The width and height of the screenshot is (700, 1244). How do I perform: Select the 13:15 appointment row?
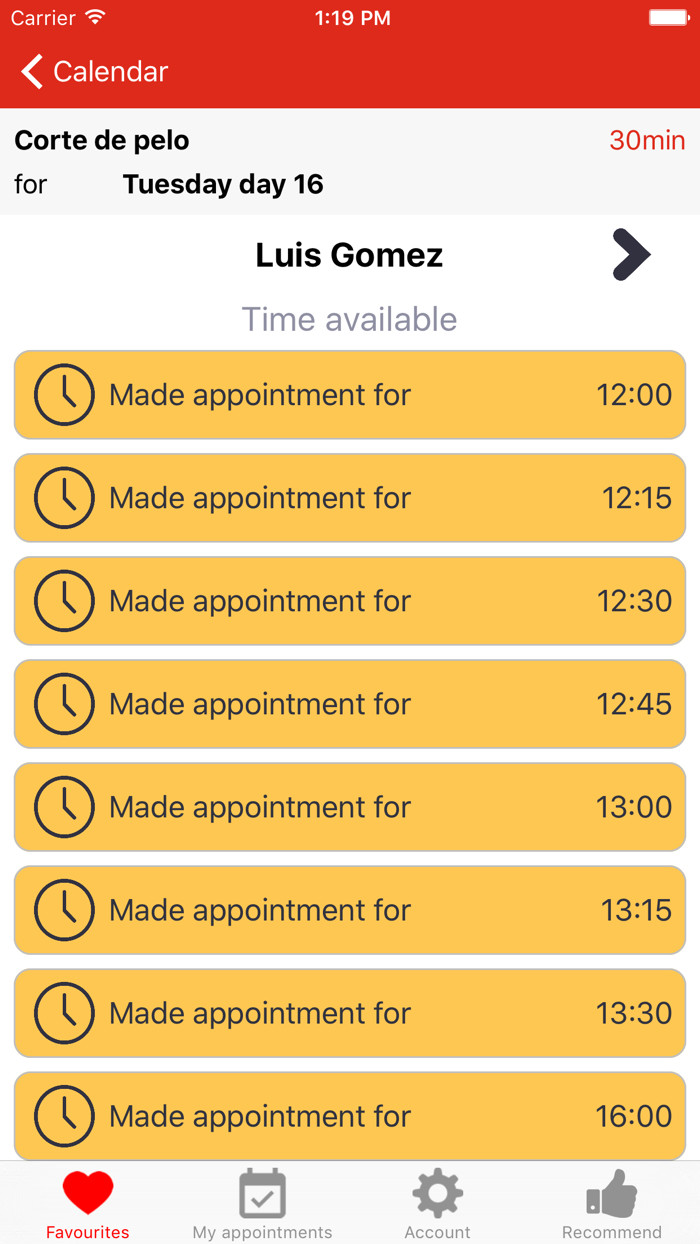point(350,910)
